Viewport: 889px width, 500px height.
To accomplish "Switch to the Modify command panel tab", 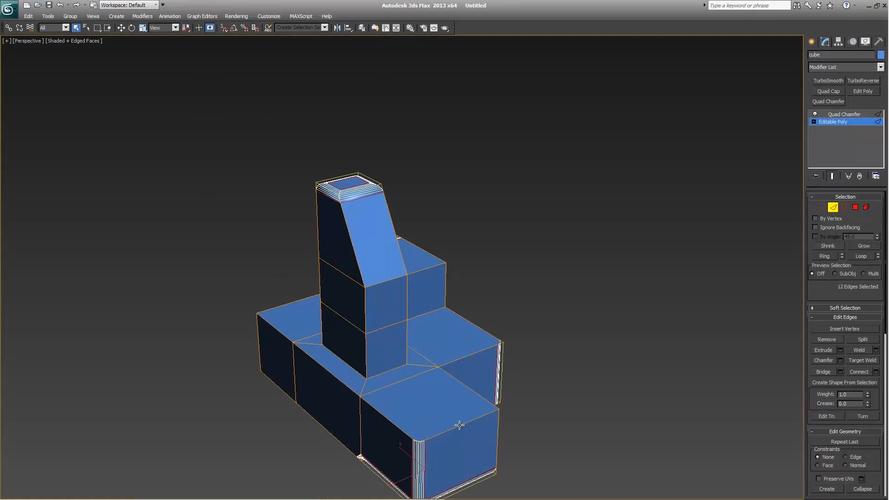I will point(825,41).
